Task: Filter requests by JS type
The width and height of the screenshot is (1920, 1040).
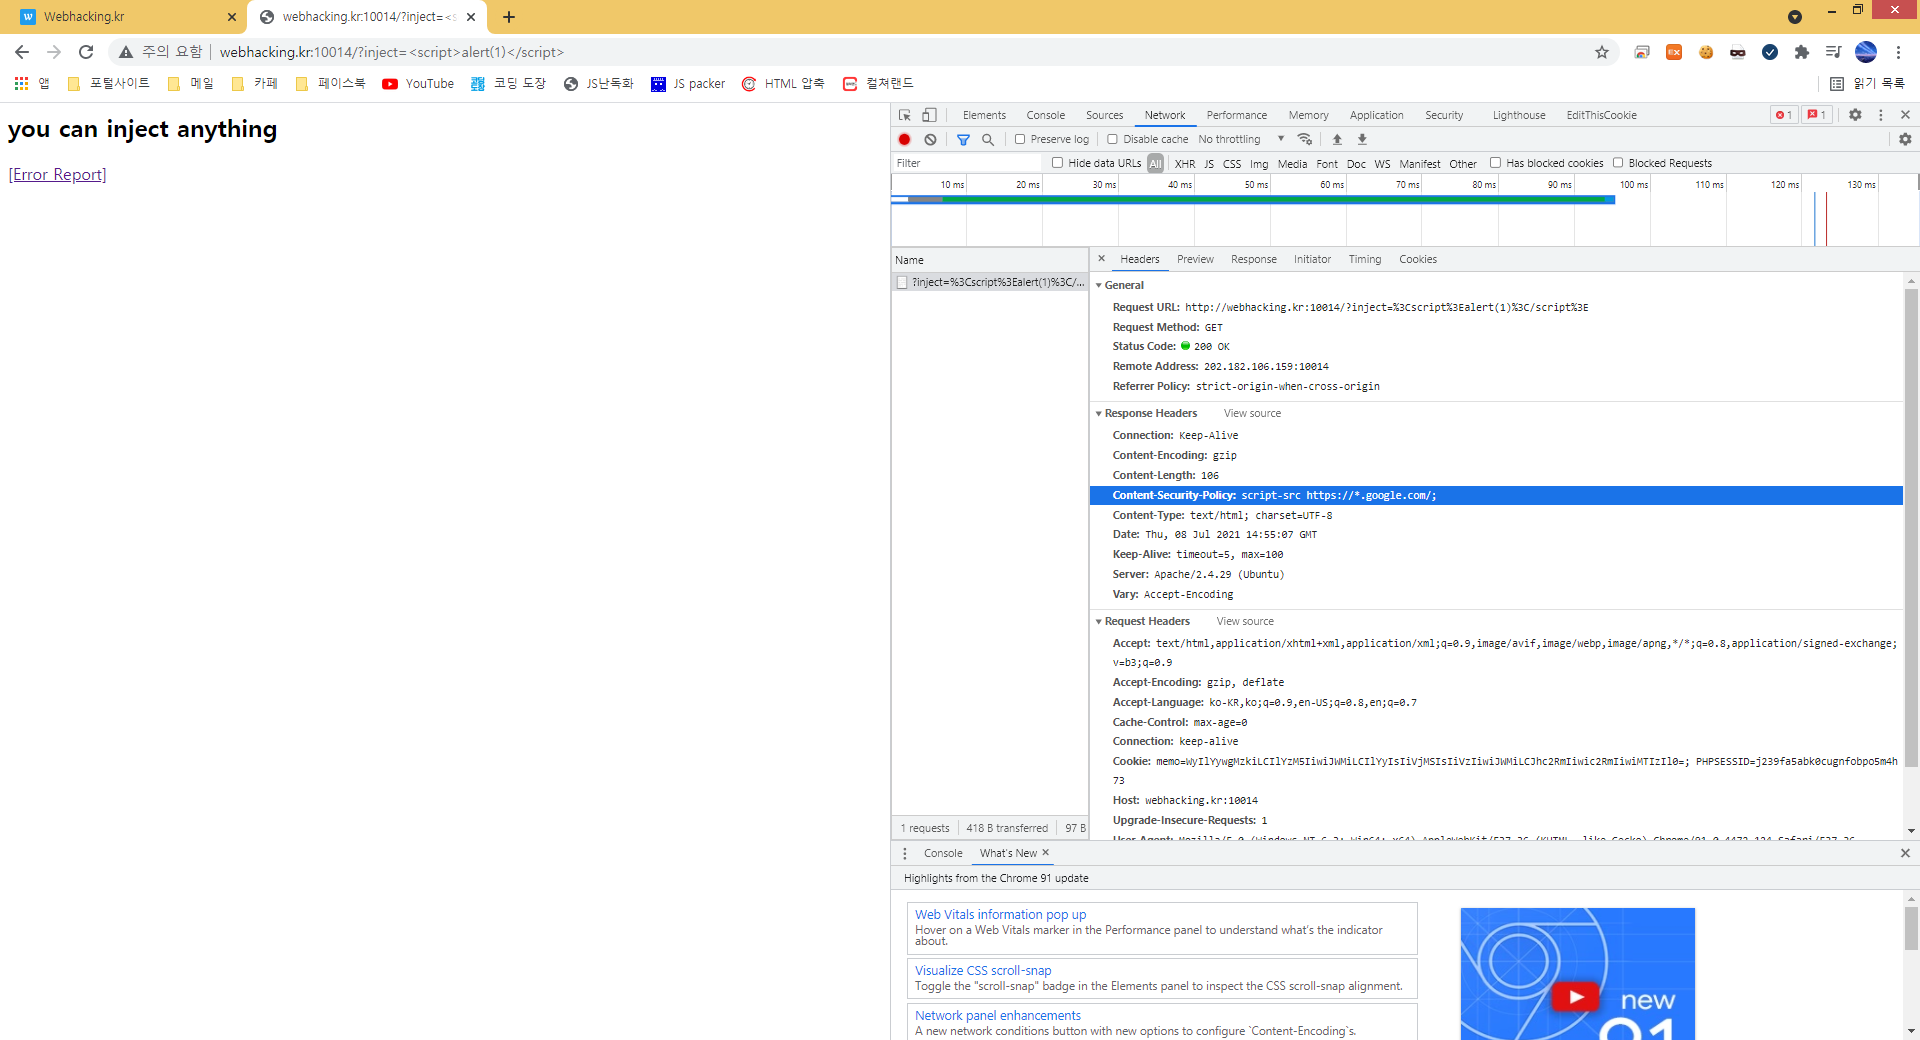Action: pos(1209,164)
